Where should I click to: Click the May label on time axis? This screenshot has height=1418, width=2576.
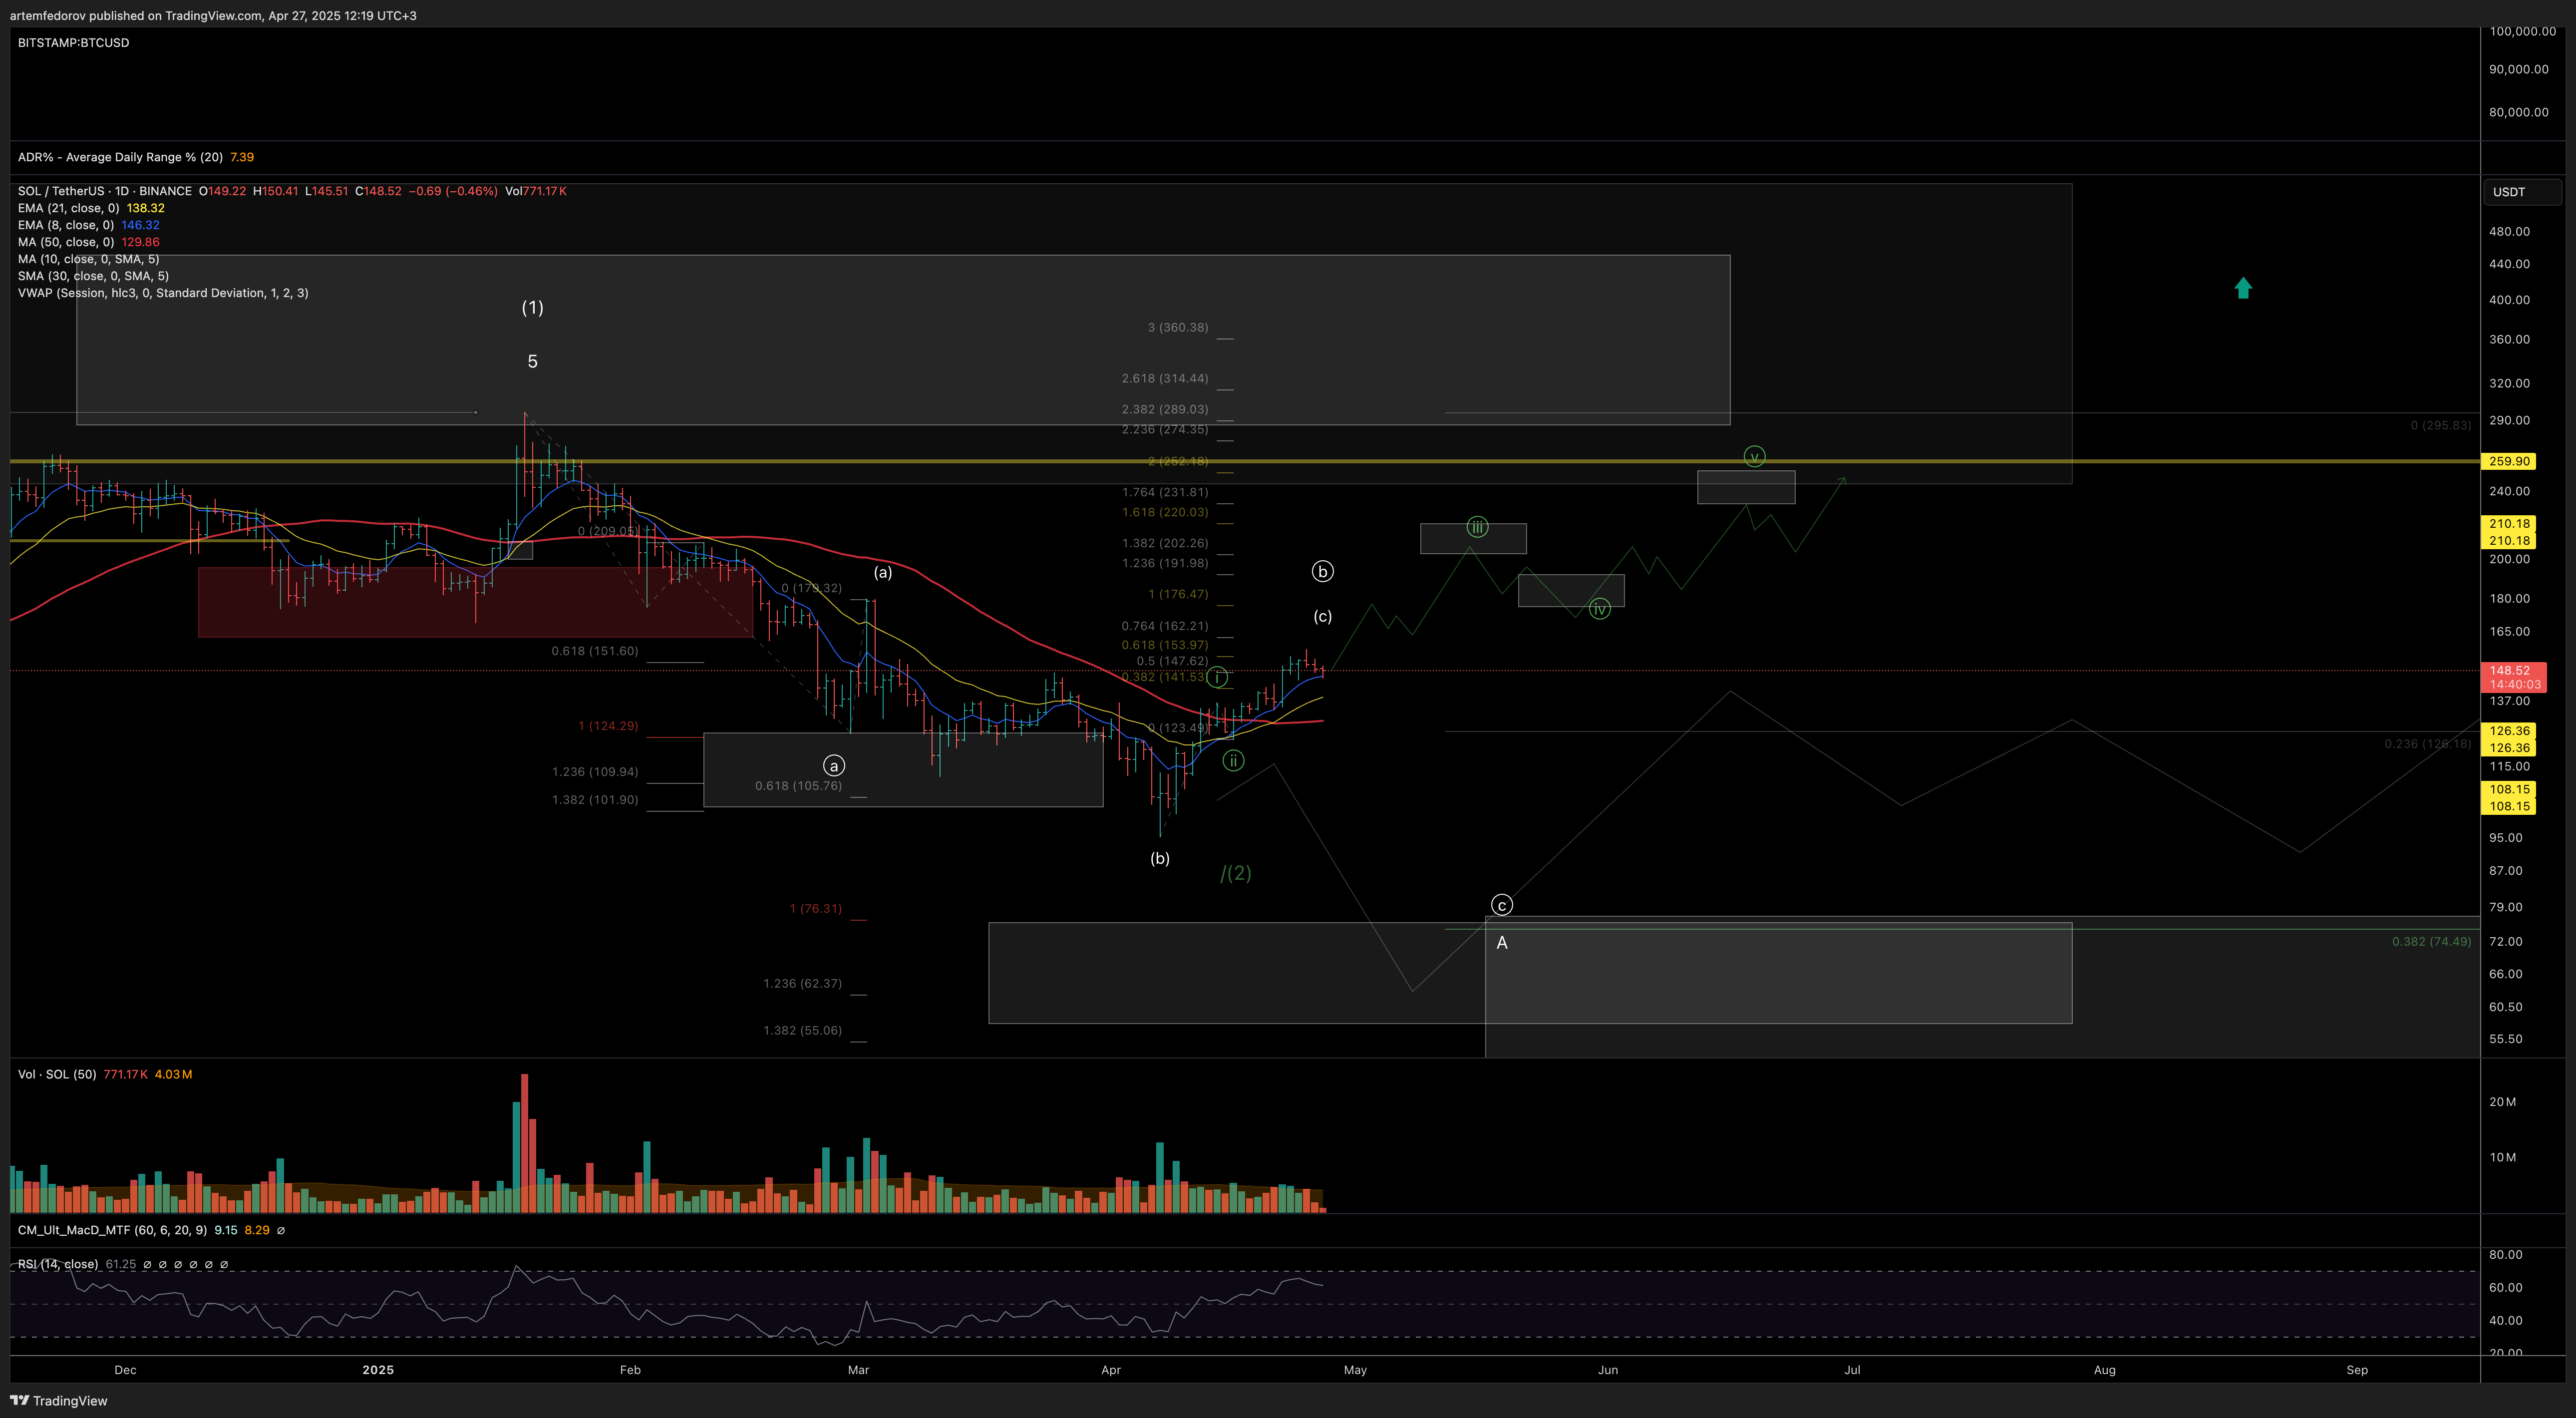click(x=1355, y=1370)
